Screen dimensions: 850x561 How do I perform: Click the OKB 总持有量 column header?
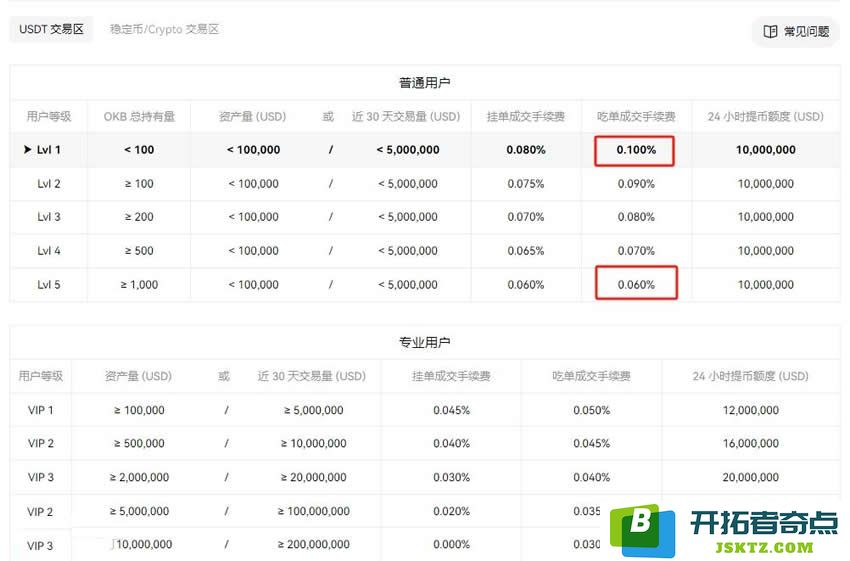[x=139, y=117]
